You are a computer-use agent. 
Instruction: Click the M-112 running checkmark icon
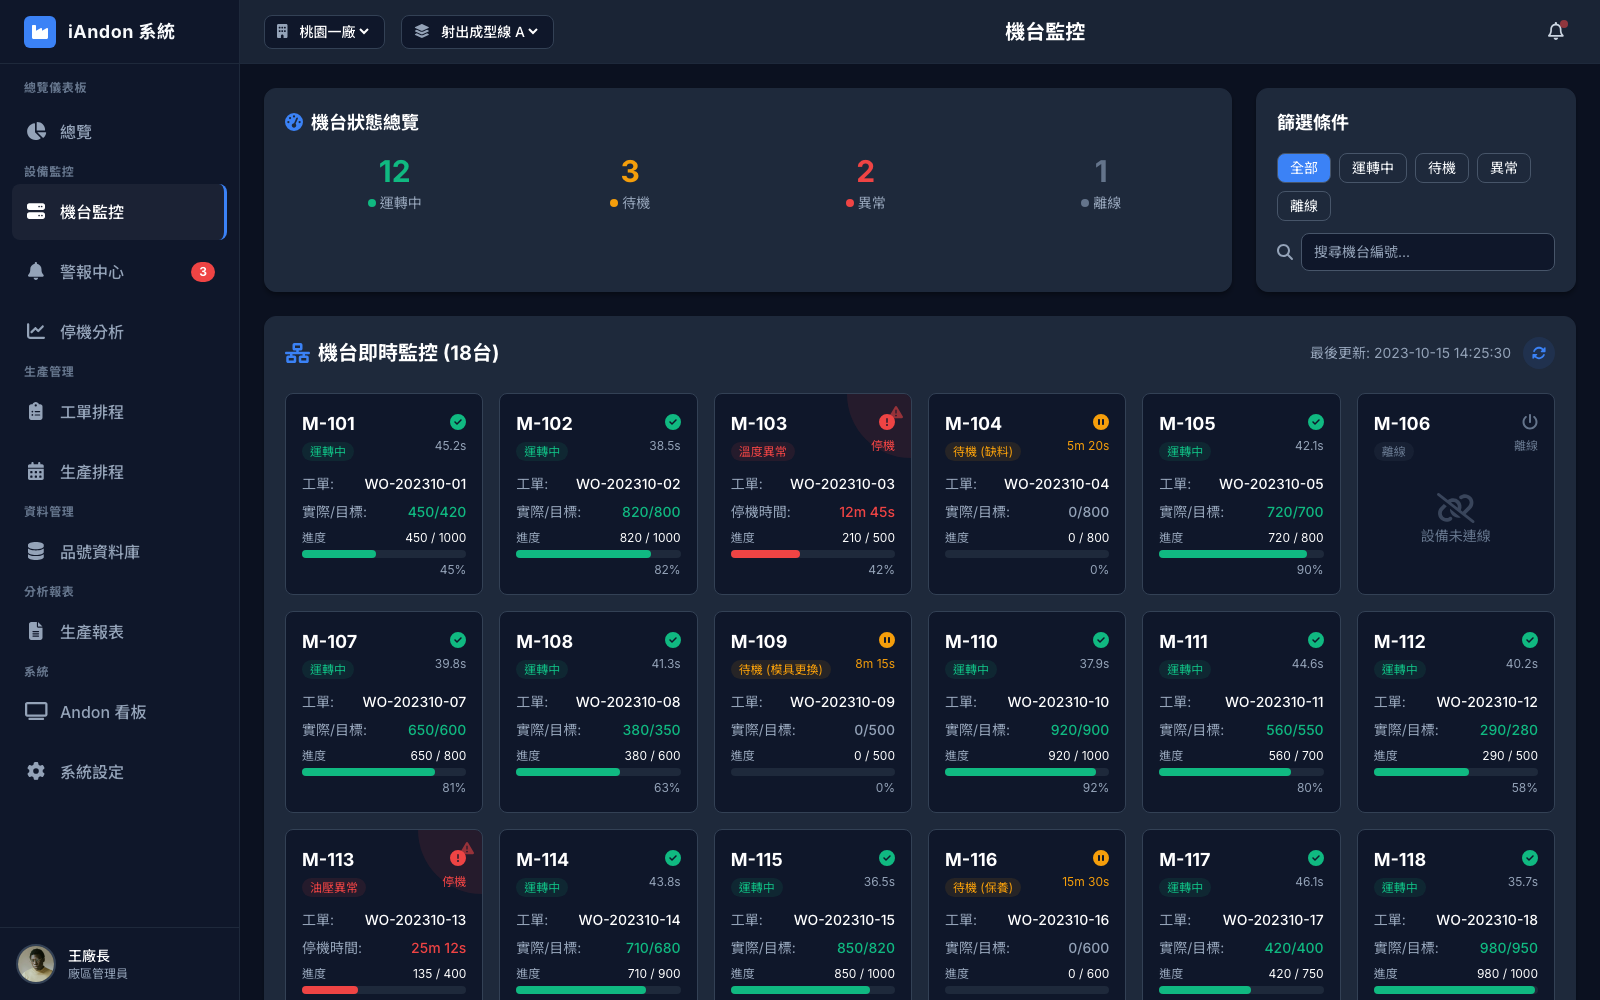point(1530,640)
